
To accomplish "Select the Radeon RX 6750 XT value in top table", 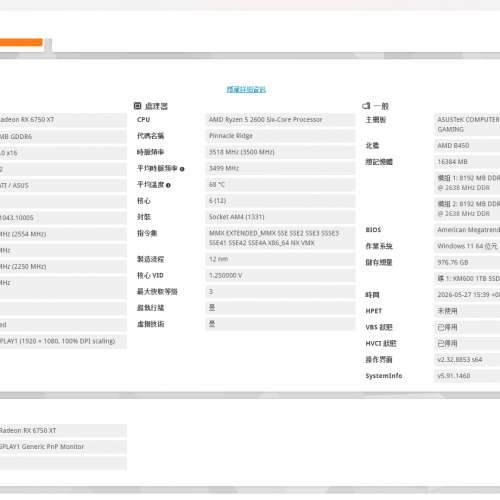I will (x=63, y=120).
